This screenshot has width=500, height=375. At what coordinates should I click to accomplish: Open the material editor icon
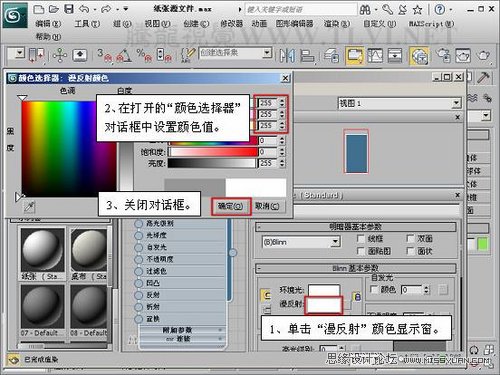(x=419, y=56)
